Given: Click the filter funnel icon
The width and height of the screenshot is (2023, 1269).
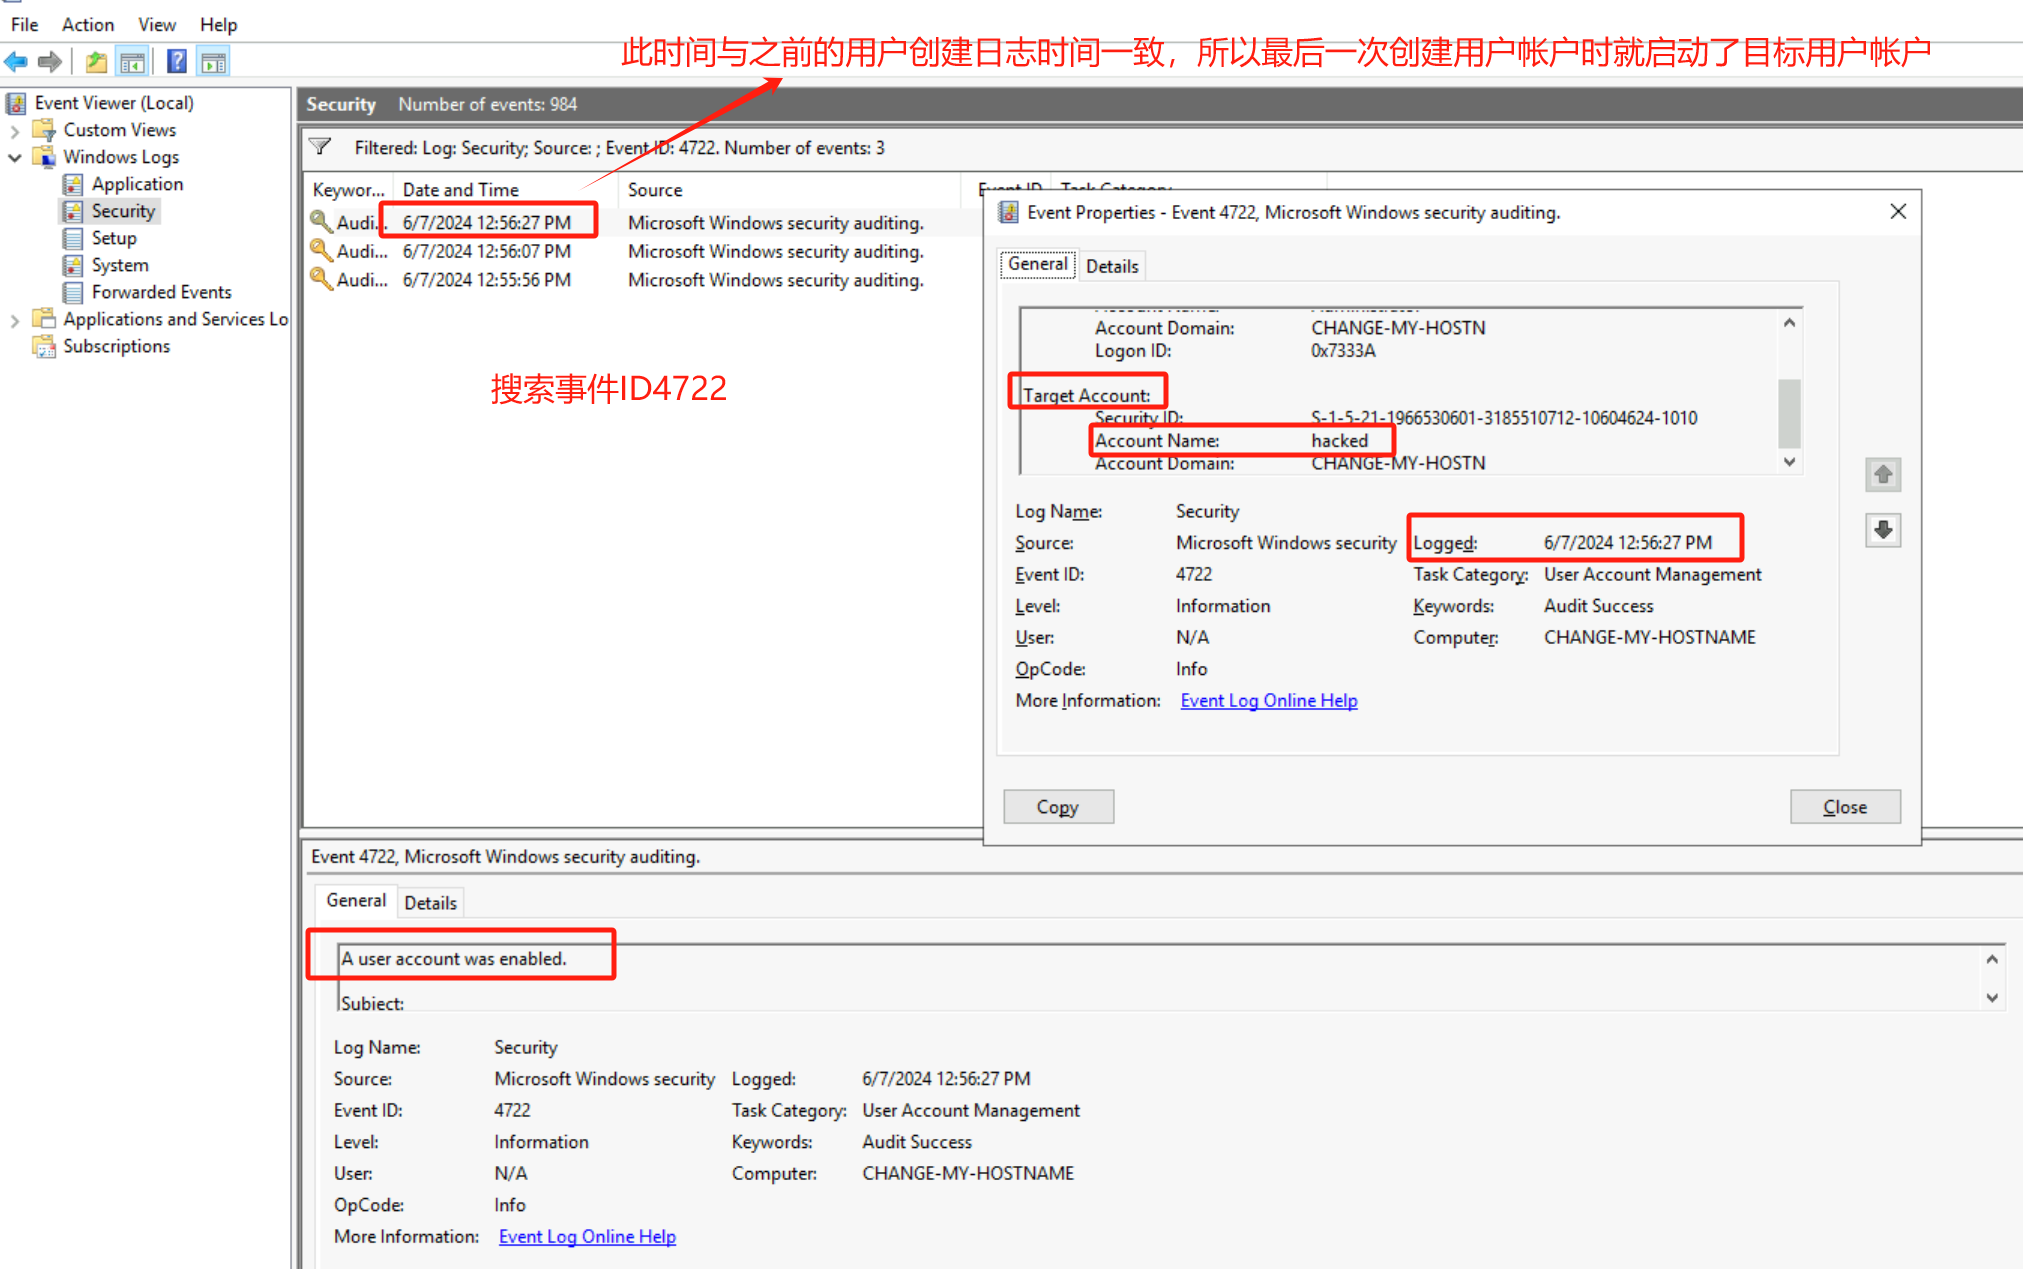Looking at the screenshot, I should [x=320, y=147].
